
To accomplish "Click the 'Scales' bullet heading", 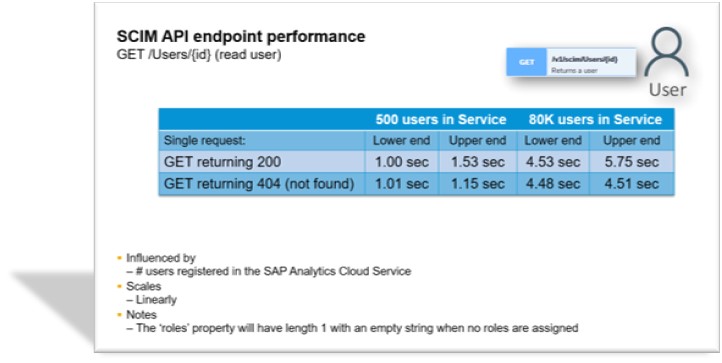I will (144, 286).
